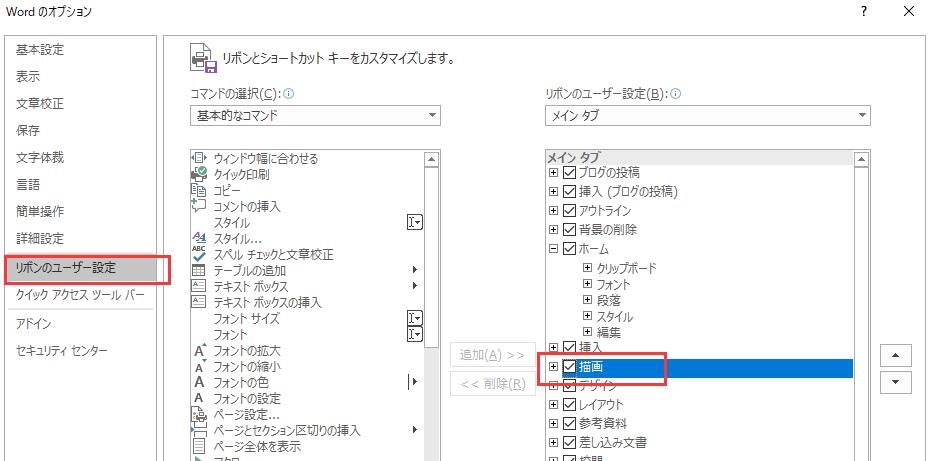Click the command list scrollbar up arrow
The height and width of the screenshot is (461, 928).
(431, 159)
